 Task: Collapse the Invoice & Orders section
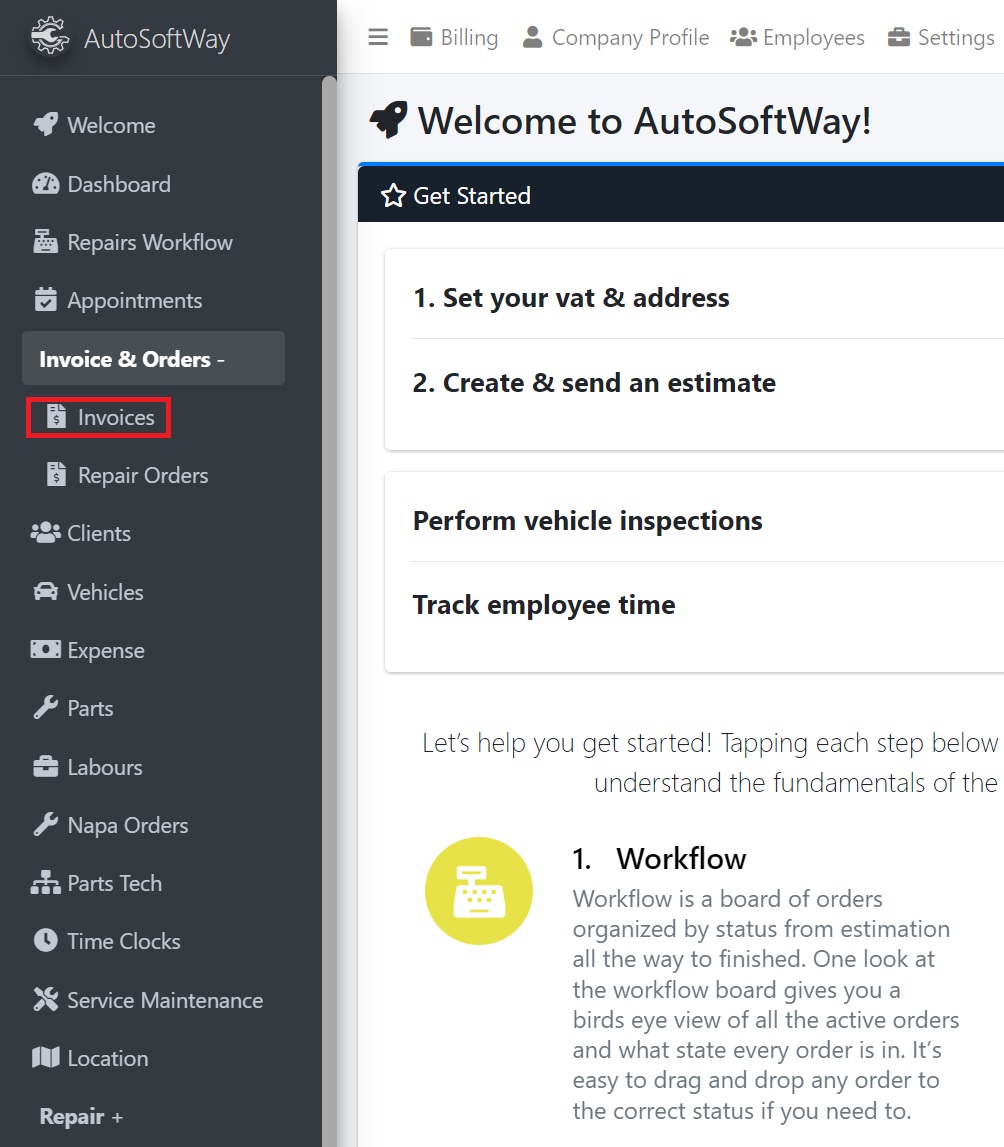[x=153, y=358]
